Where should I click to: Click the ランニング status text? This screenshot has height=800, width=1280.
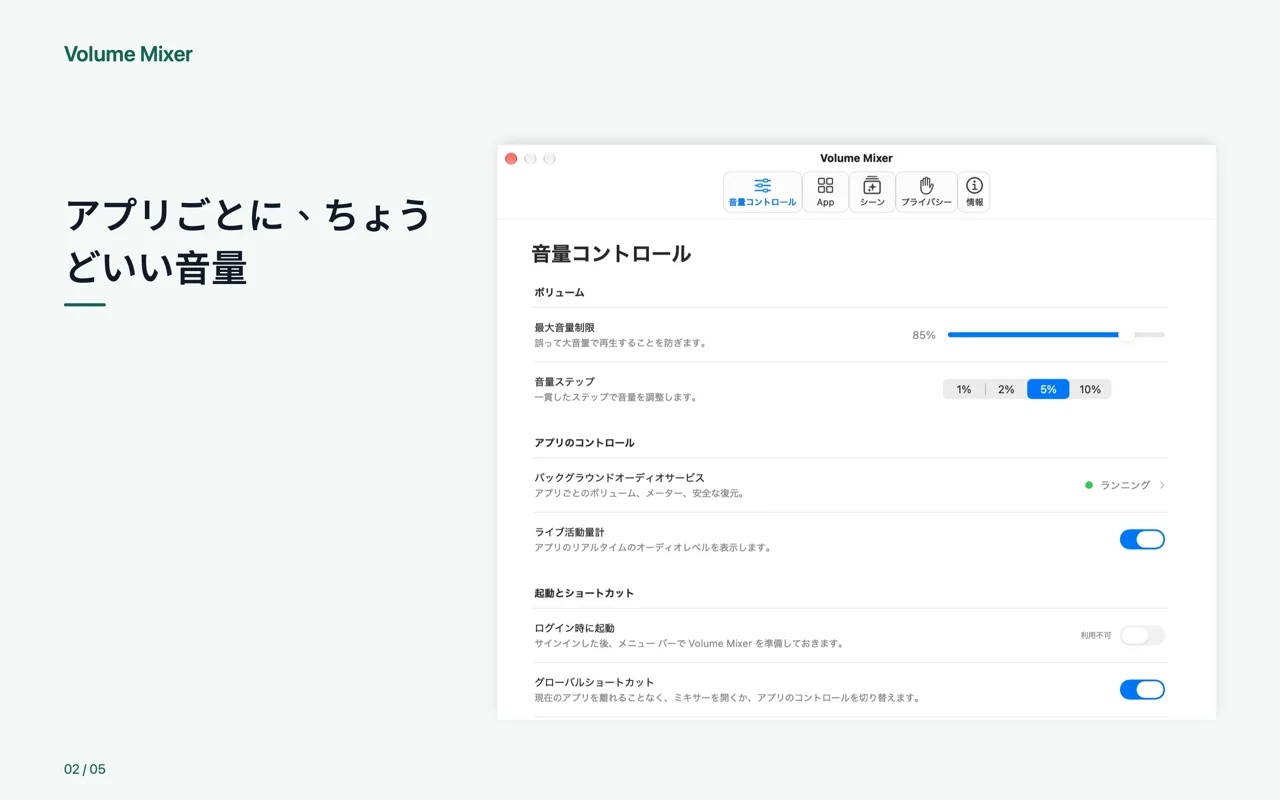[1125, 485]
